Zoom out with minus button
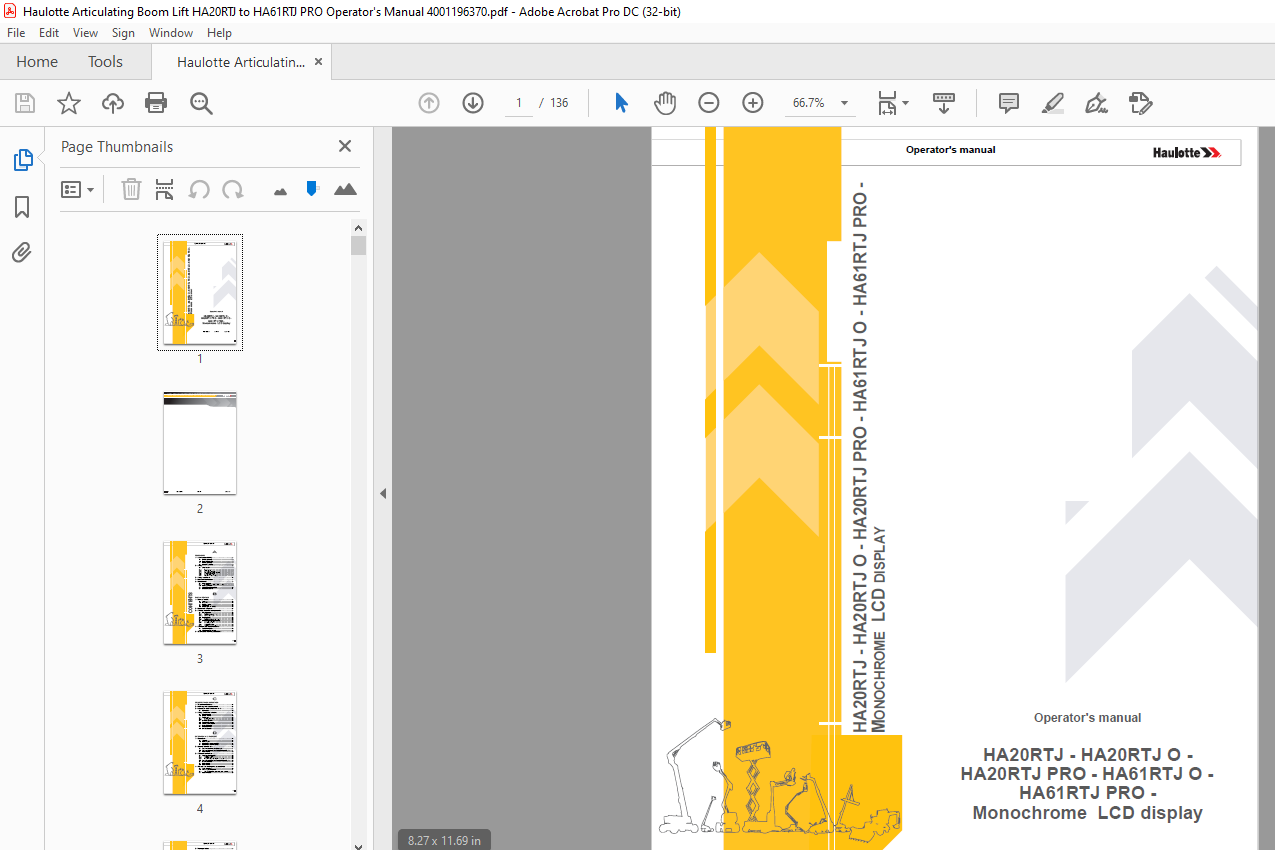Image resolution: width=1275 pixels, height=850 pixels. pos(709,103)
